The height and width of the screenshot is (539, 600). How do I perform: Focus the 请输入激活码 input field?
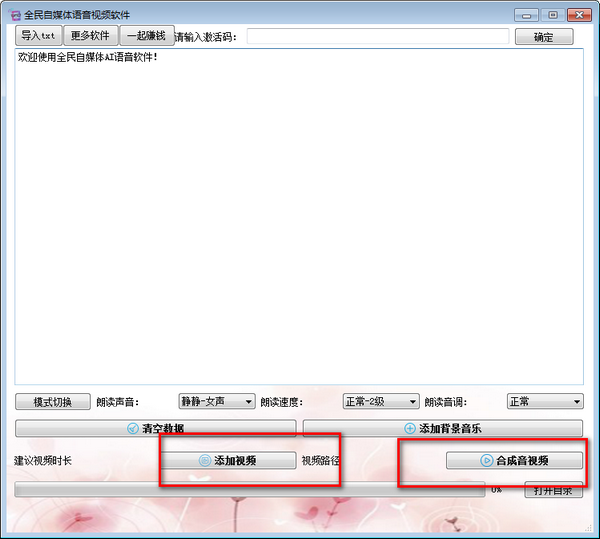(378, 37)
